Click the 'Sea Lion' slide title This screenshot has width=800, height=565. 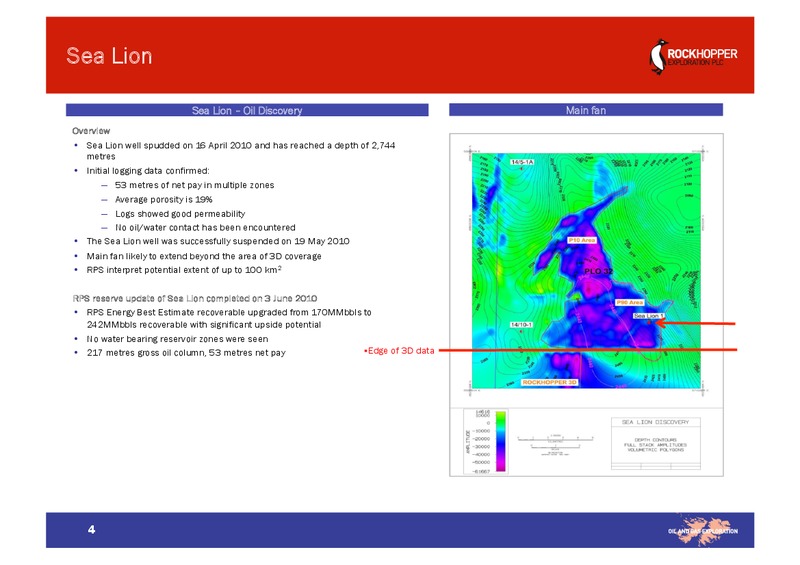coord(109,56)
